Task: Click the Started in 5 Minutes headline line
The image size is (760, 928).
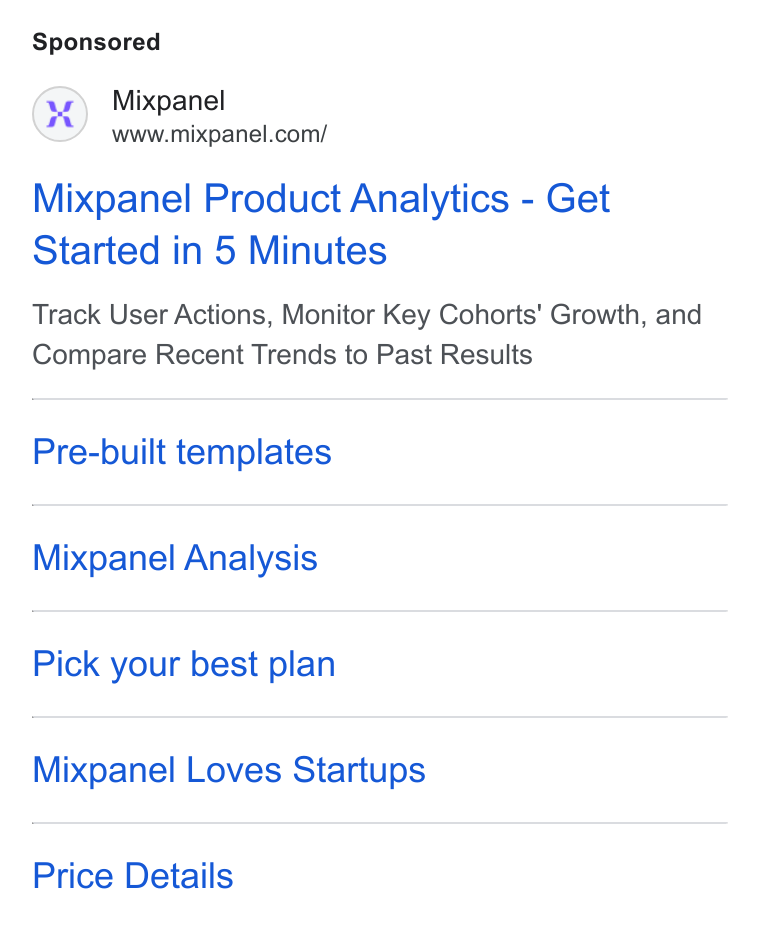Action: pos(210,250)
